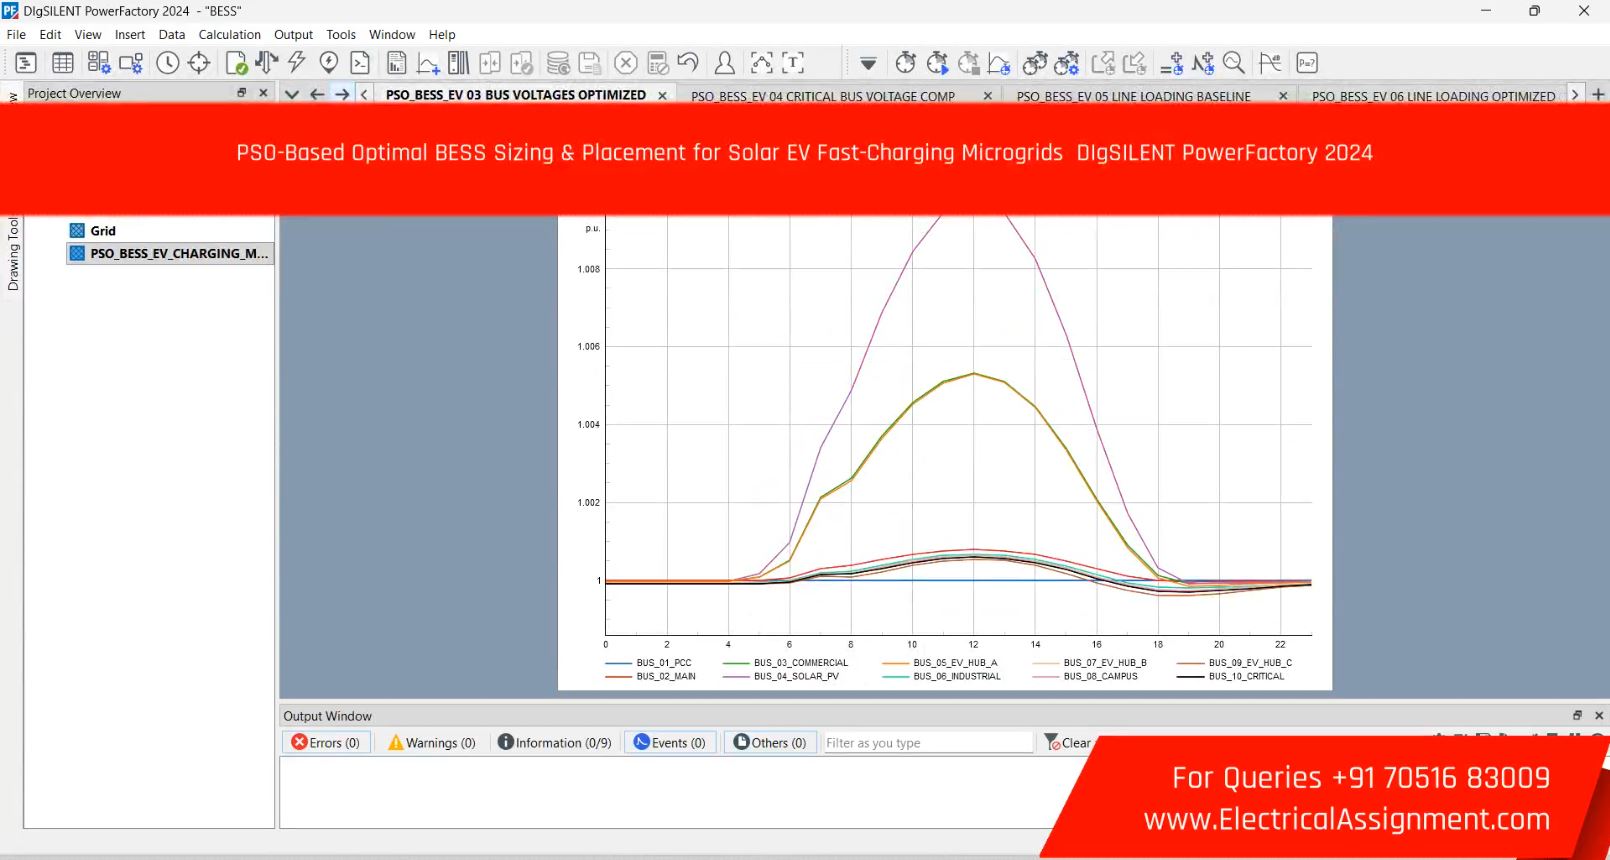Navigate back with left arrow

coord(317,94)
